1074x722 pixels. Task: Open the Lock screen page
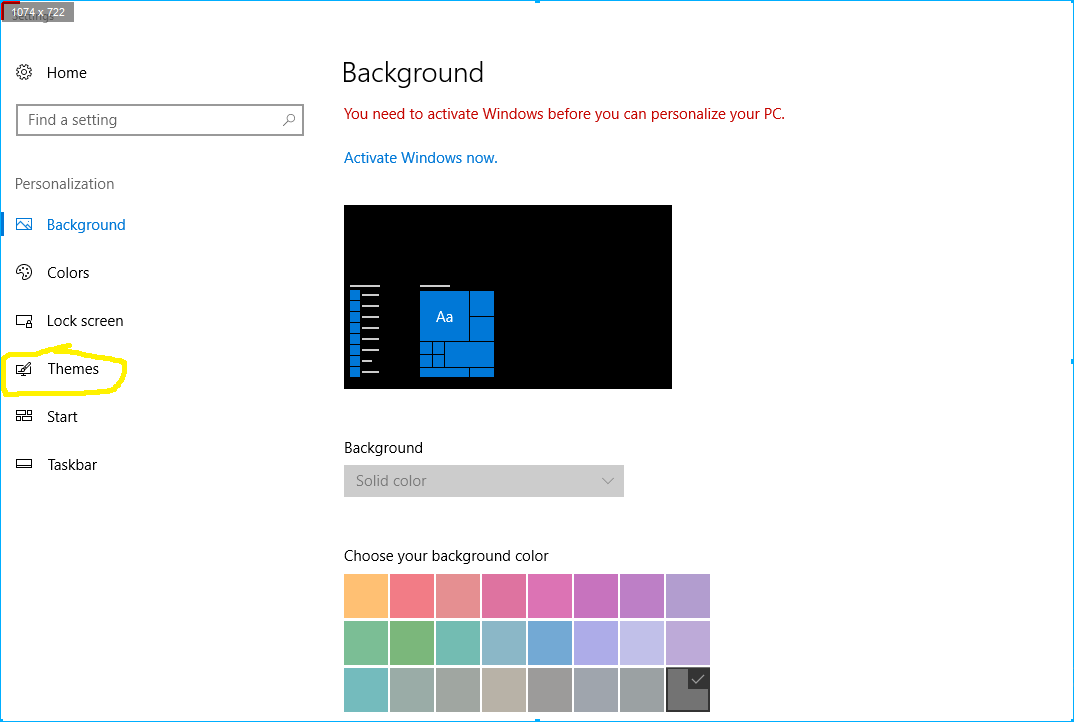[85, 321]
